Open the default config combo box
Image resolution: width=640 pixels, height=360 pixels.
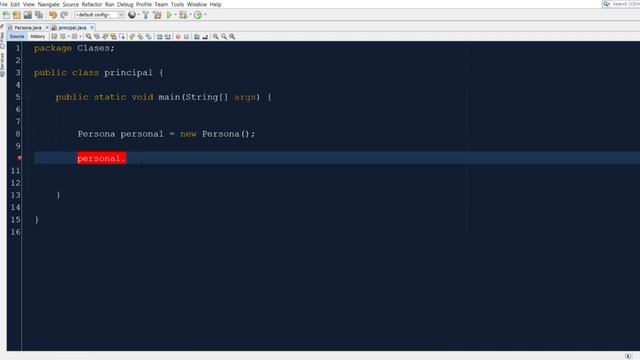[99, 15]
